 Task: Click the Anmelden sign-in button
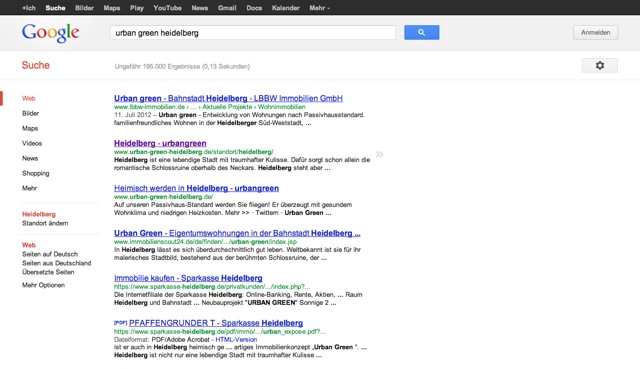coord(596,32)
